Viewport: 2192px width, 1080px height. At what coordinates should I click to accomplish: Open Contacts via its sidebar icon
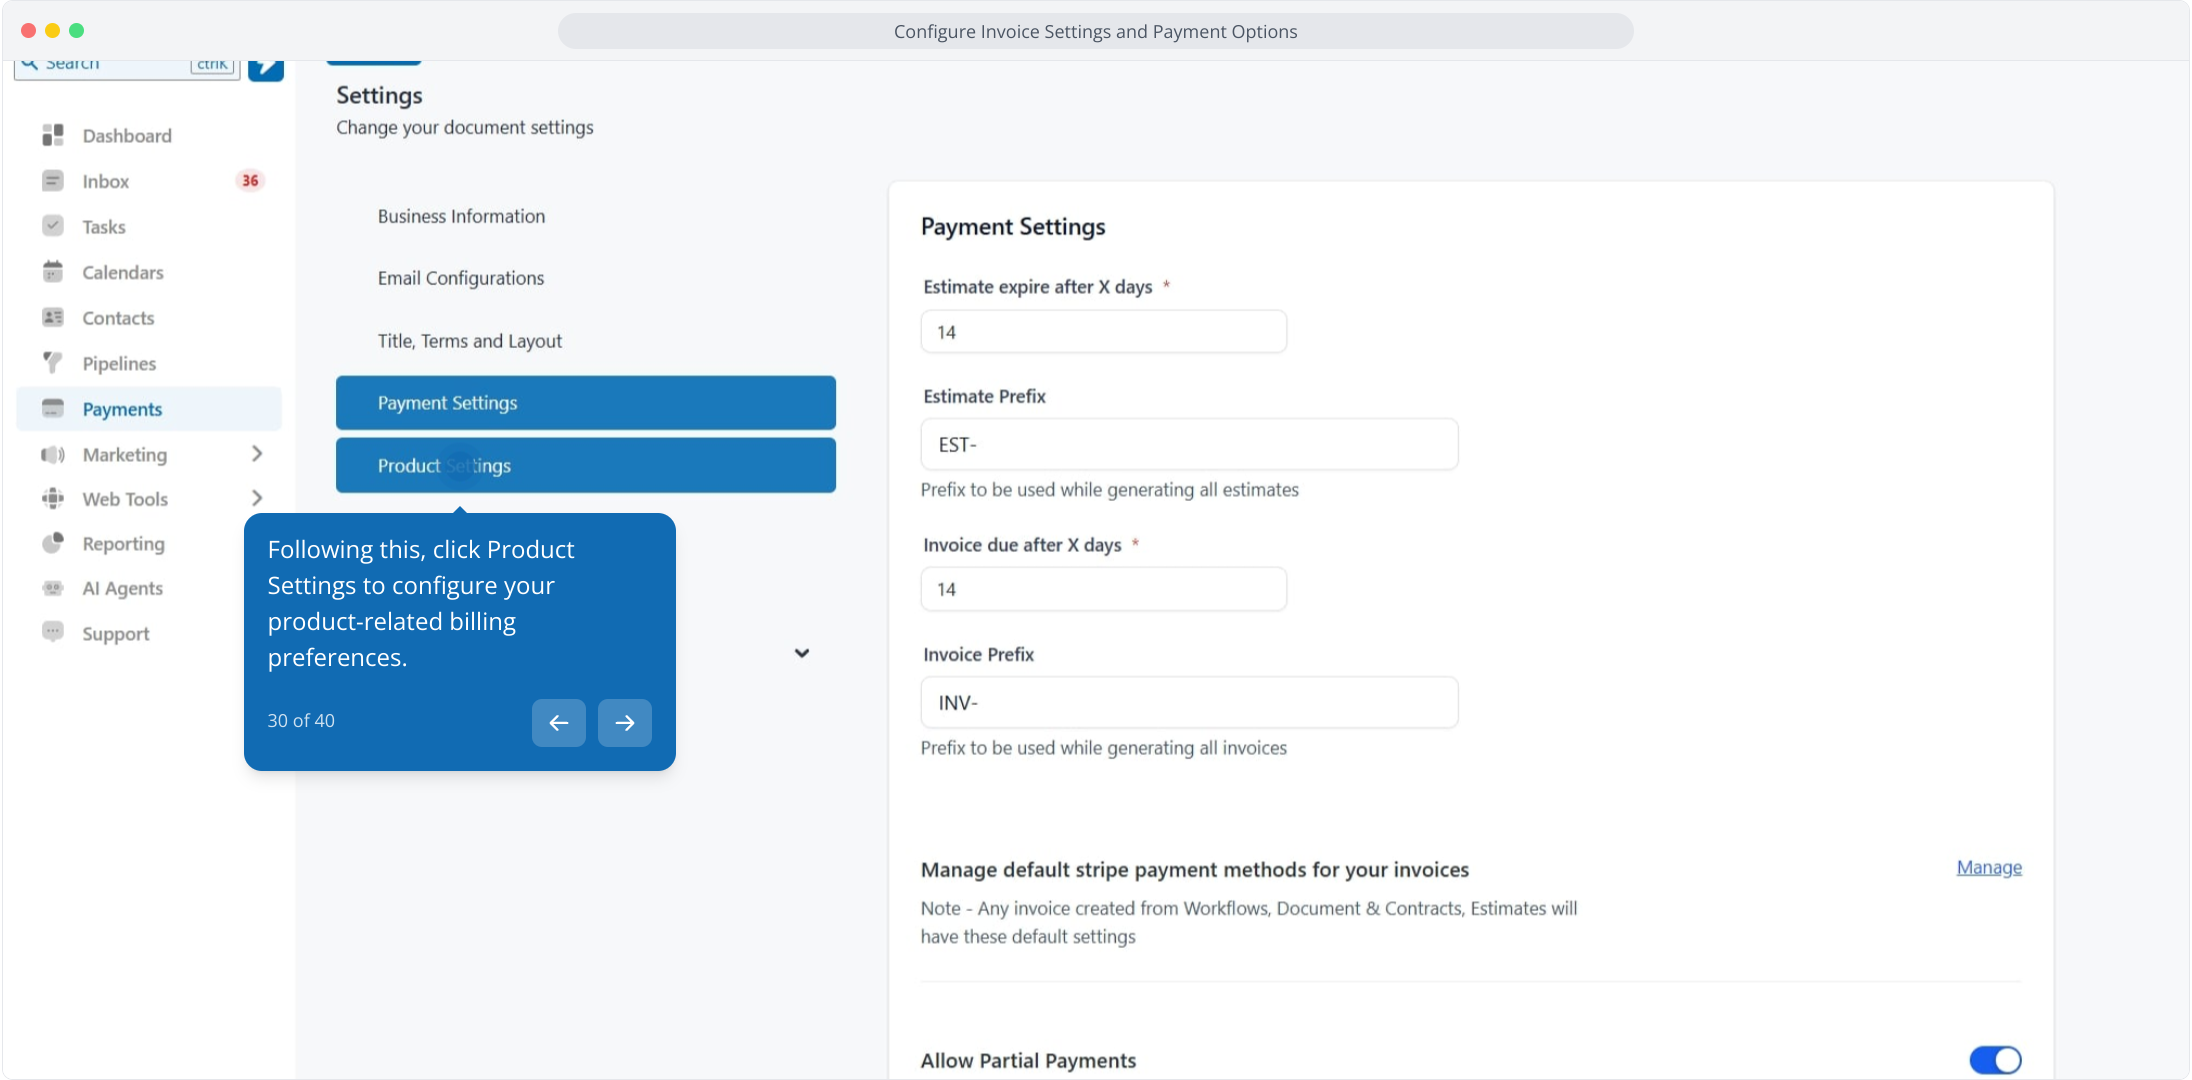coord(53,318)
